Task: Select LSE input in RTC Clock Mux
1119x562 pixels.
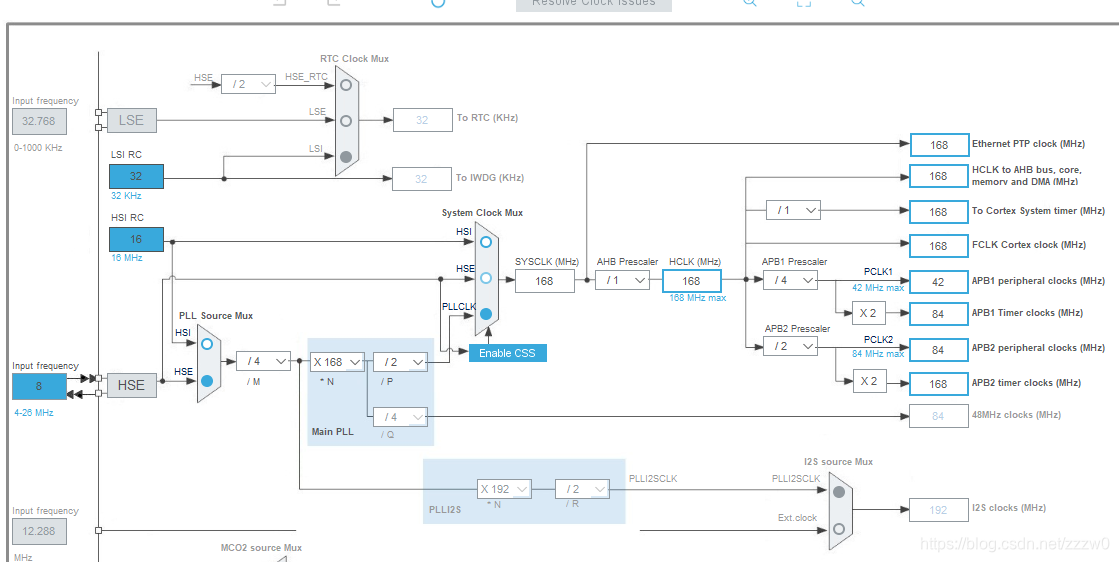Action: tap(346, 121)
